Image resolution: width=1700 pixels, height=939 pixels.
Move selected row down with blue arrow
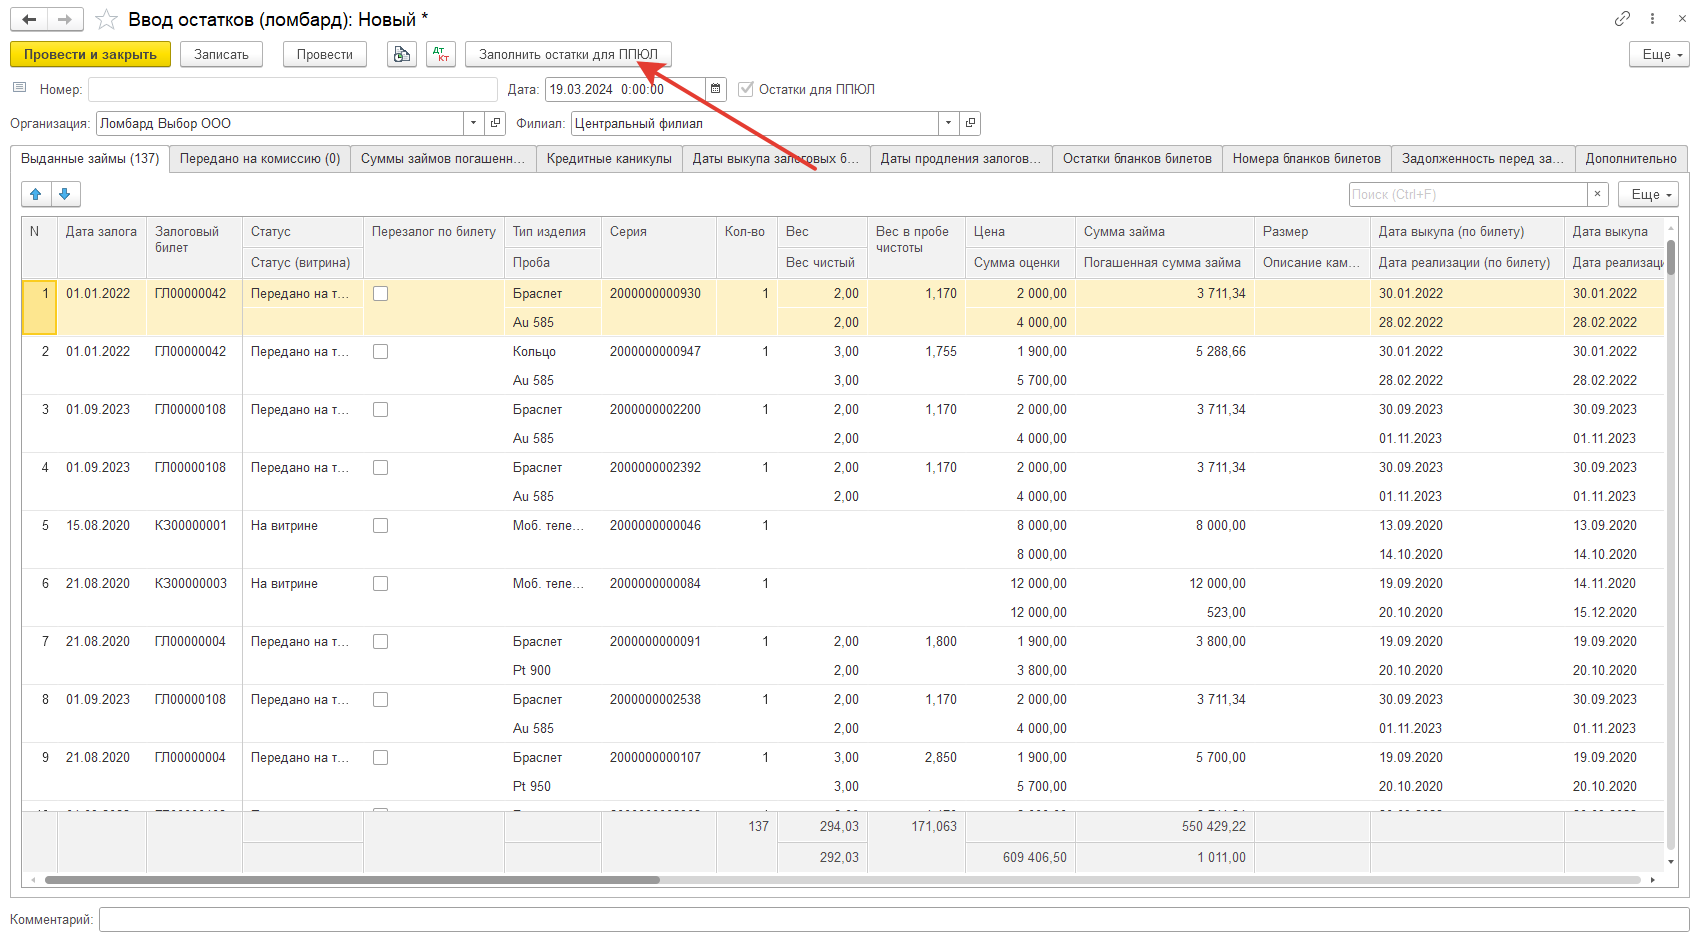point(65,194)
